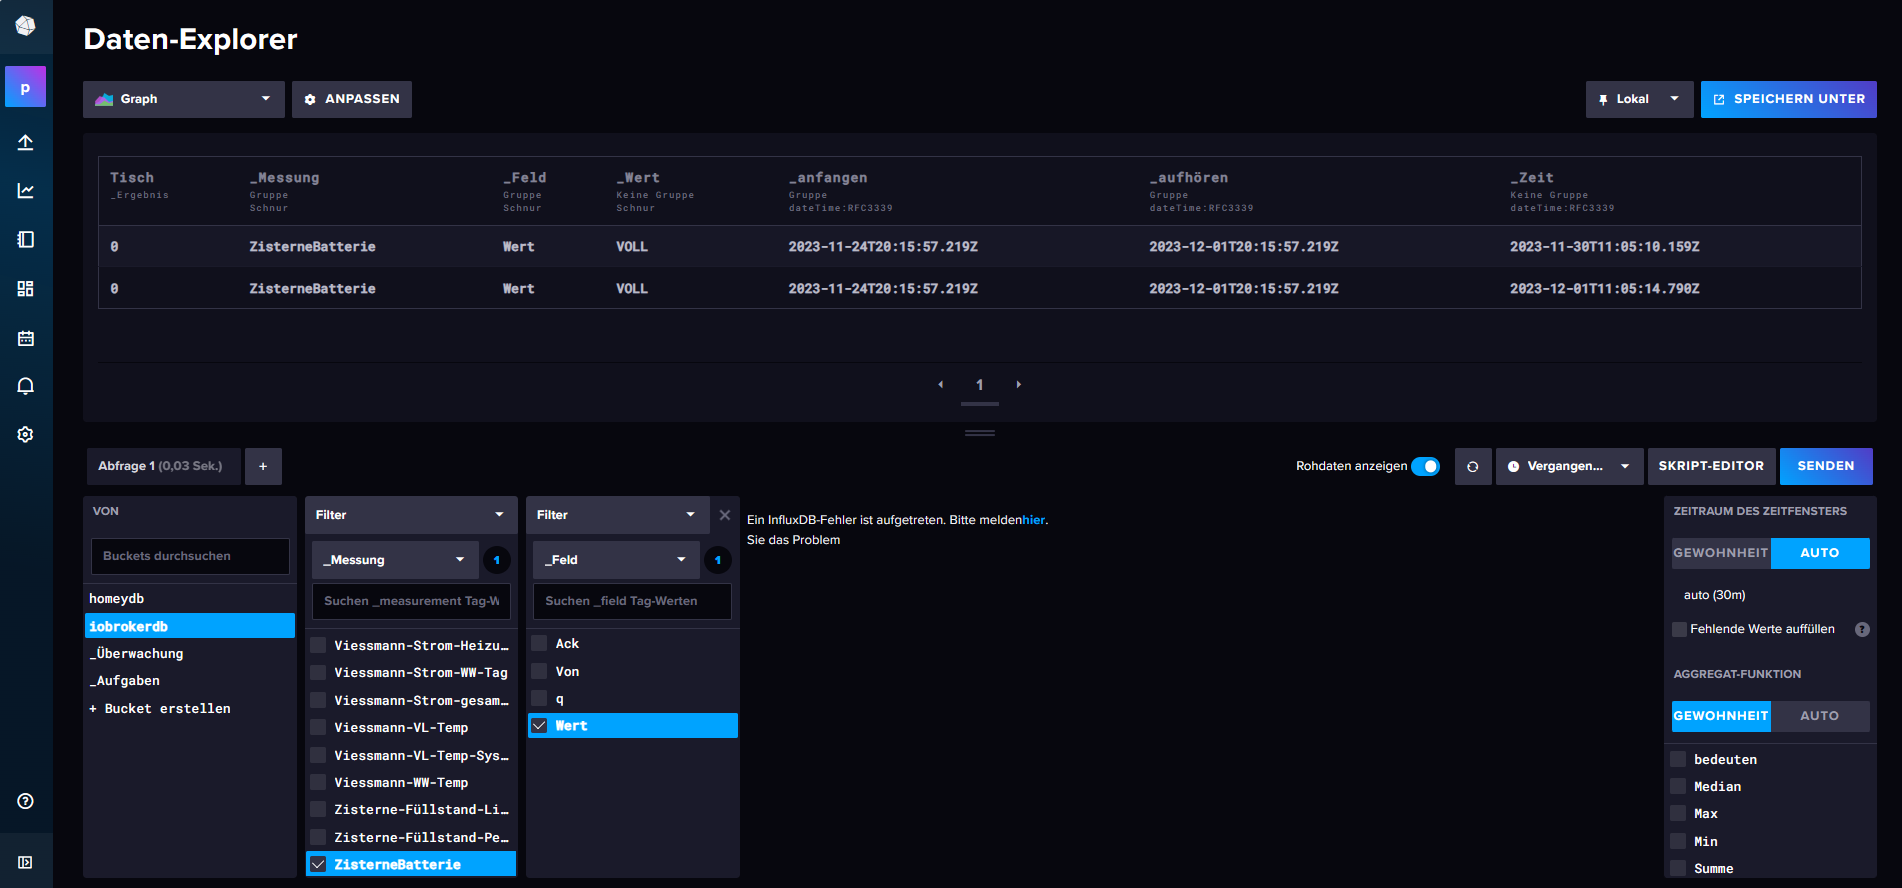
Task: Open the InfluxDB home logo
Action: (26, 25)
